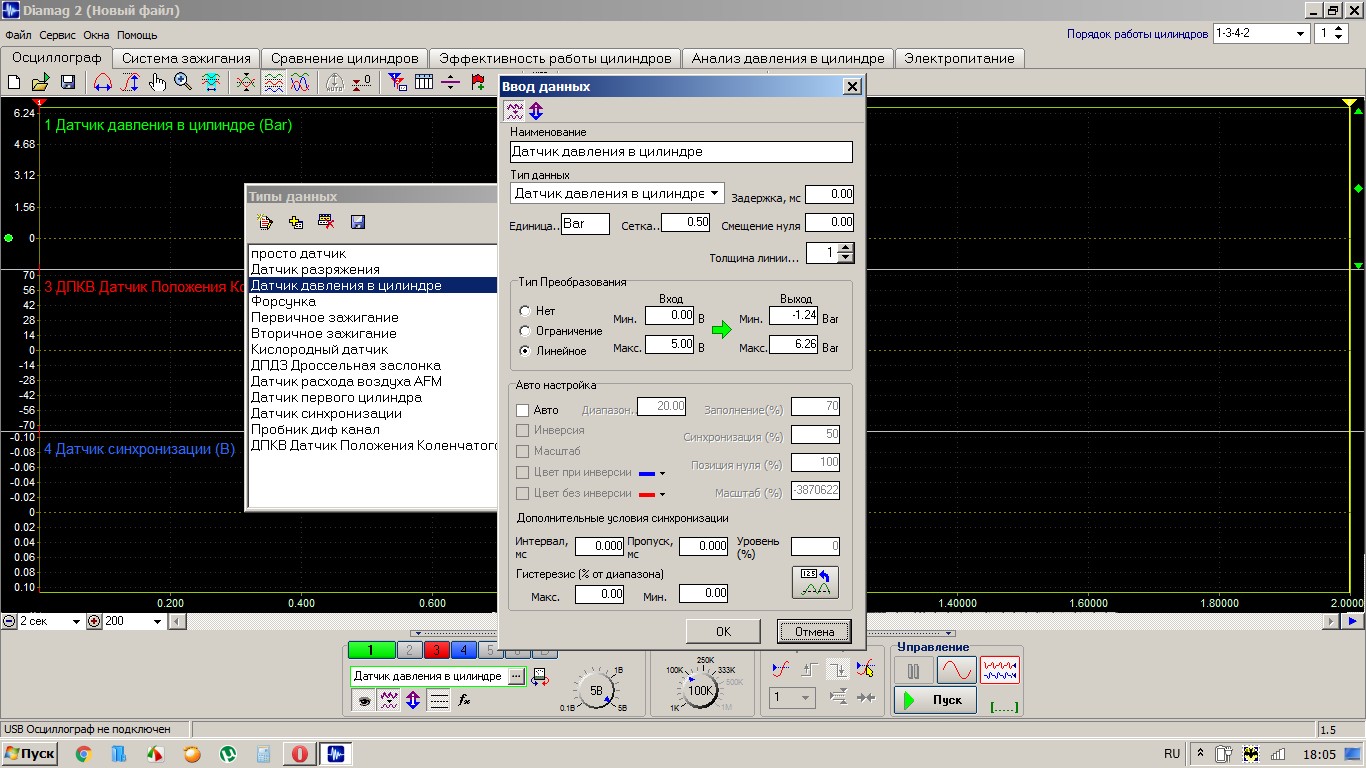Open the Тип данных dropdown
Viewport: 1366px width, 768px height.
click(x=715, y=193)
